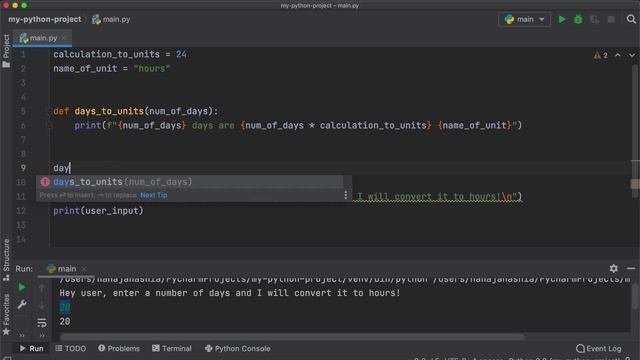Click the Run console horizontal scrollbar
Viewport: 640px width, 360px height.
(x=292, y=337)
